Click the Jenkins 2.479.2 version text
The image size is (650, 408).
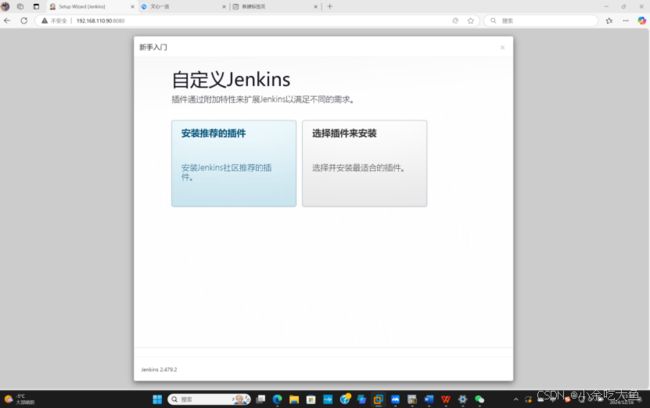(x=159, y=369)
